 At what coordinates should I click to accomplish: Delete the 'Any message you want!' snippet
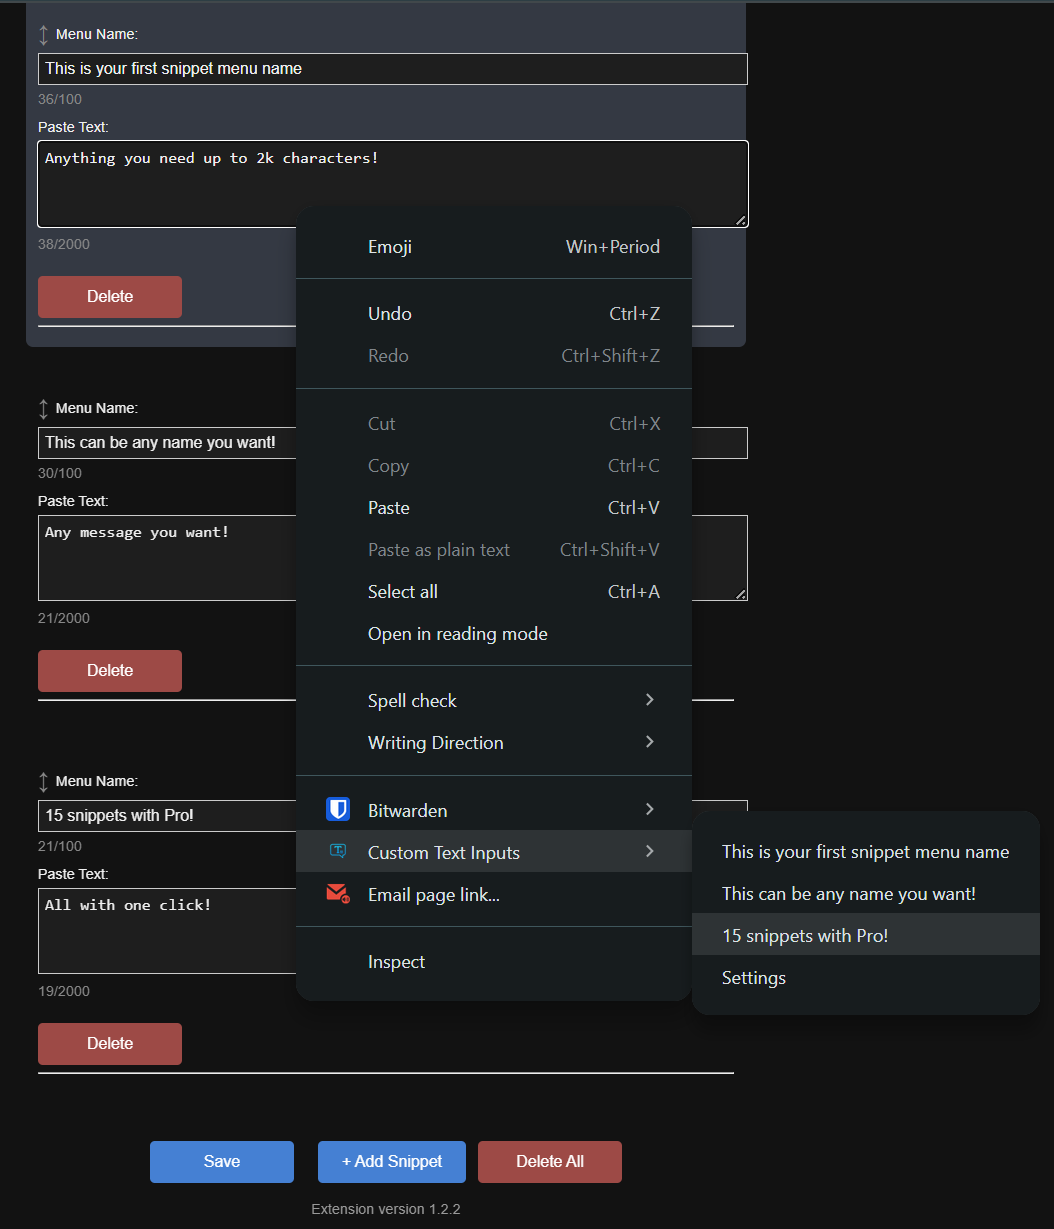110,671
